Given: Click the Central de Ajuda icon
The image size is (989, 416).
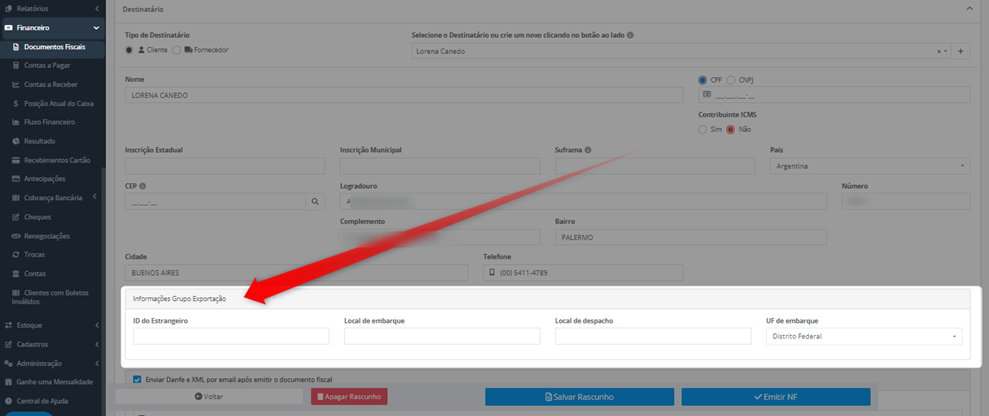Looking at the screenshot, I should coord(8,401).
